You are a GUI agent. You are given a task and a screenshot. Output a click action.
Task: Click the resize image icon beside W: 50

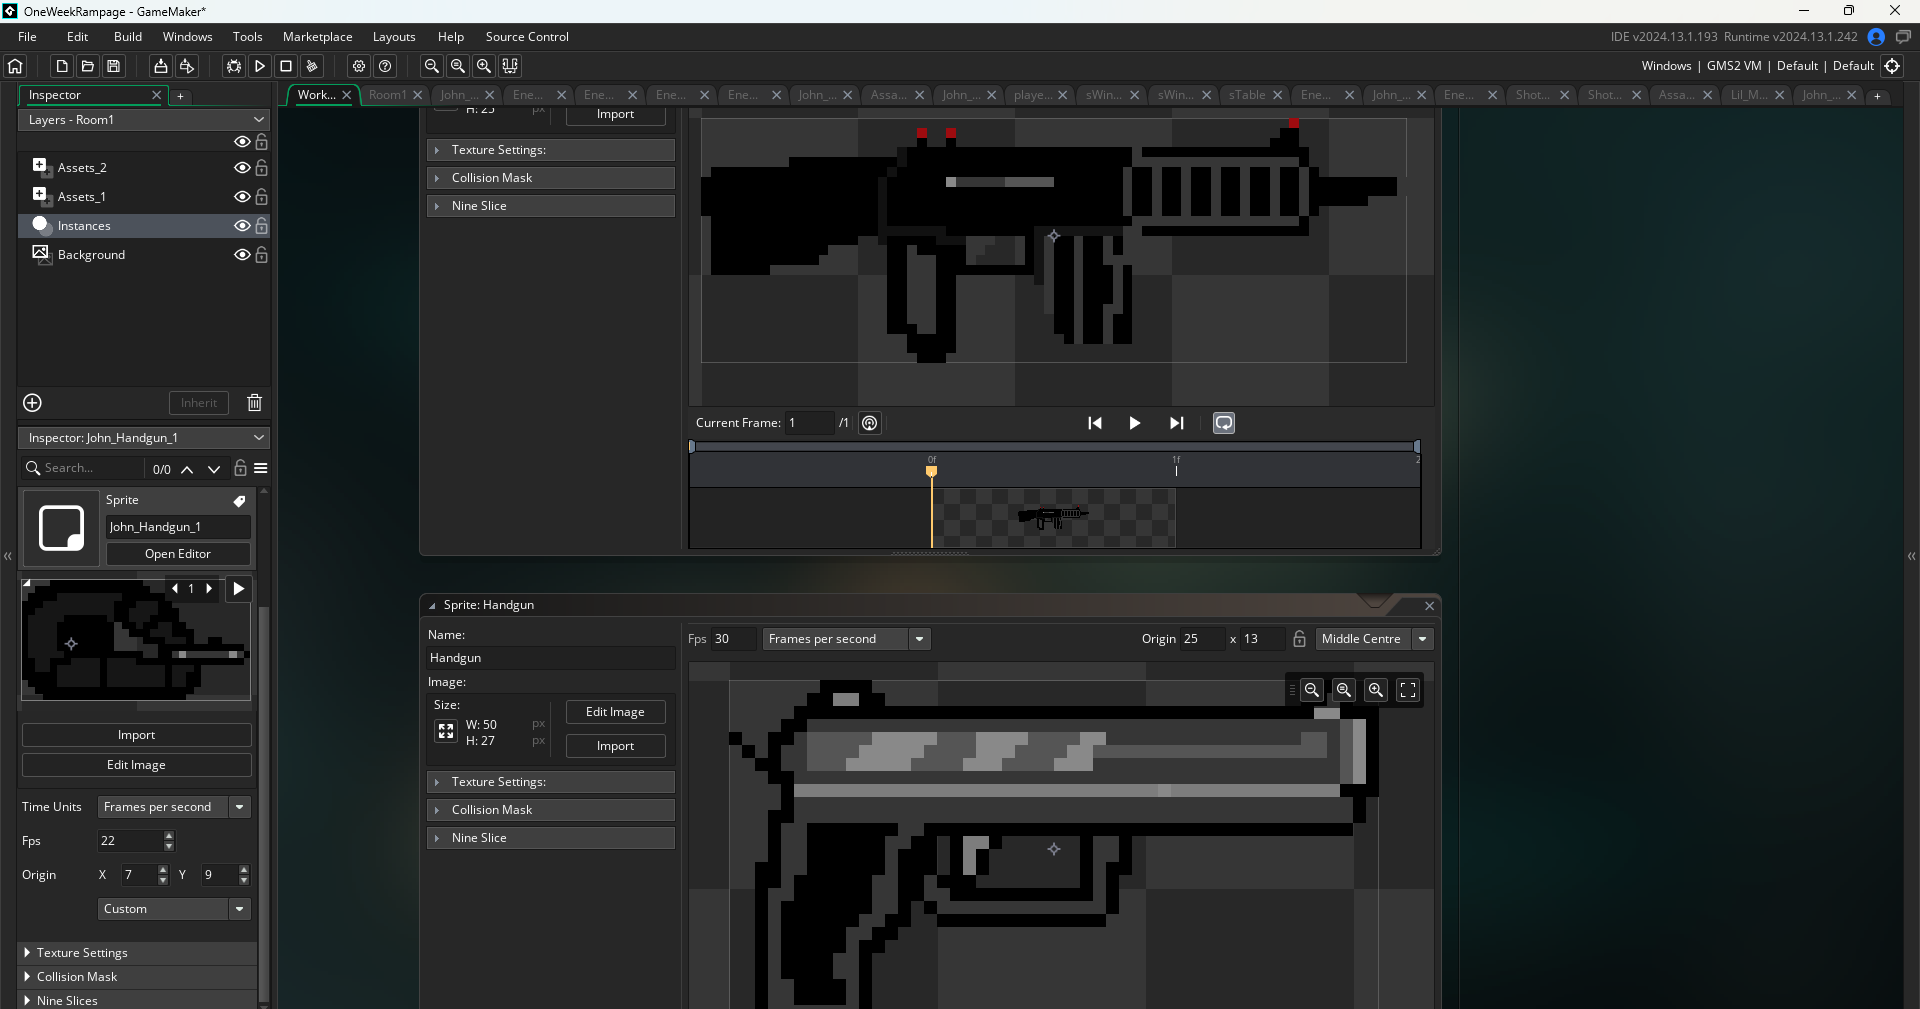tap(446, 732)
